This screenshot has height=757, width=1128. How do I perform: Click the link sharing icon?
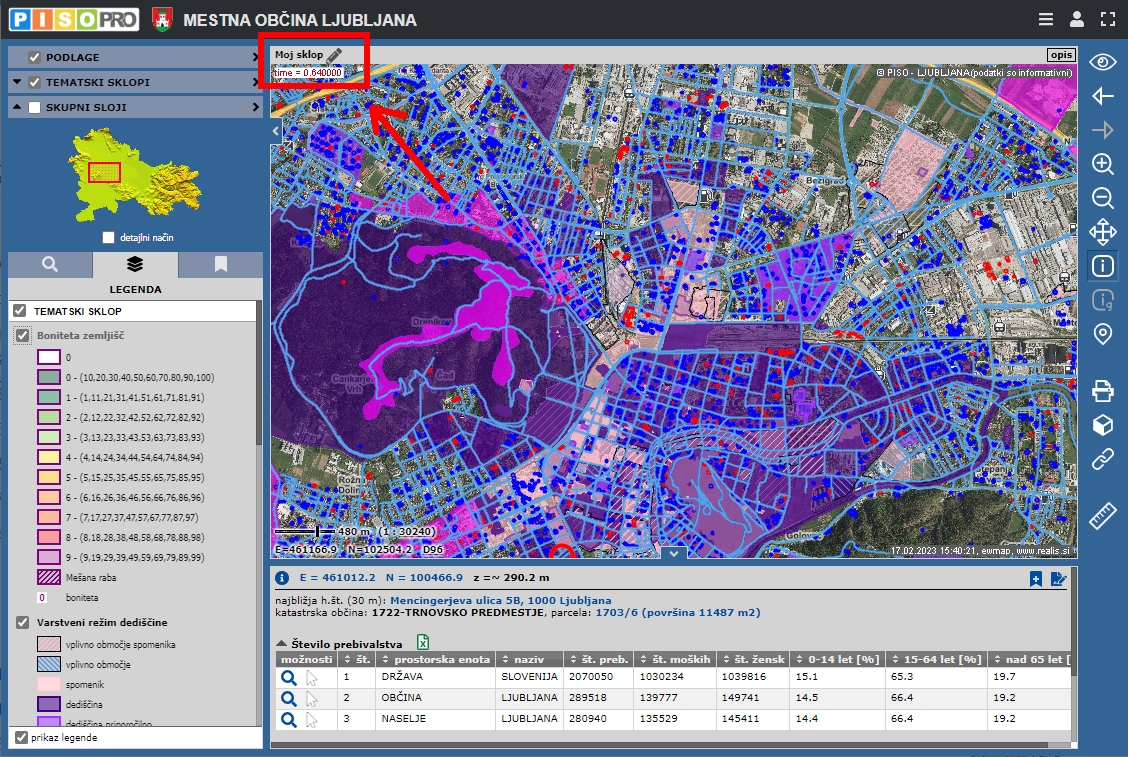(x=1102, y=460)
